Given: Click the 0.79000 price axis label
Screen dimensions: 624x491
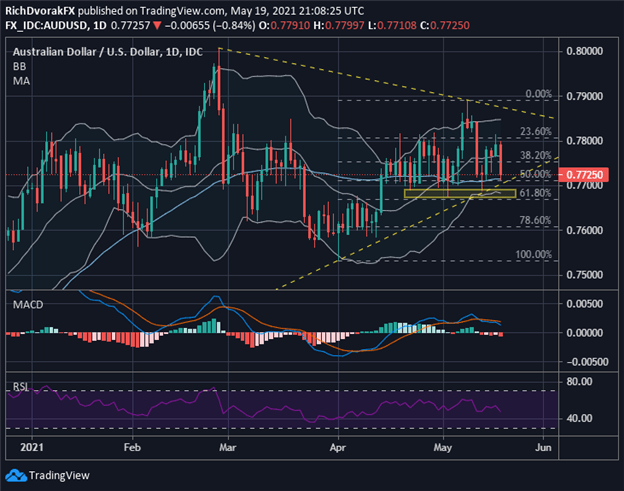Looking at the screenshot, I should [585, 96].
